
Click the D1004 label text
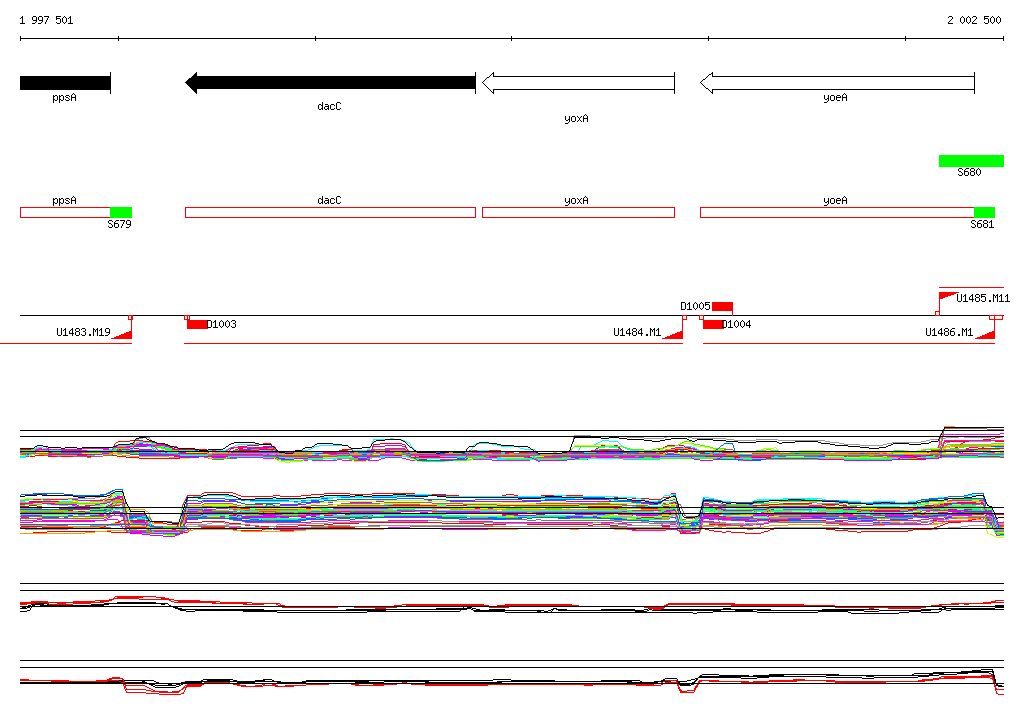(736, 324)
